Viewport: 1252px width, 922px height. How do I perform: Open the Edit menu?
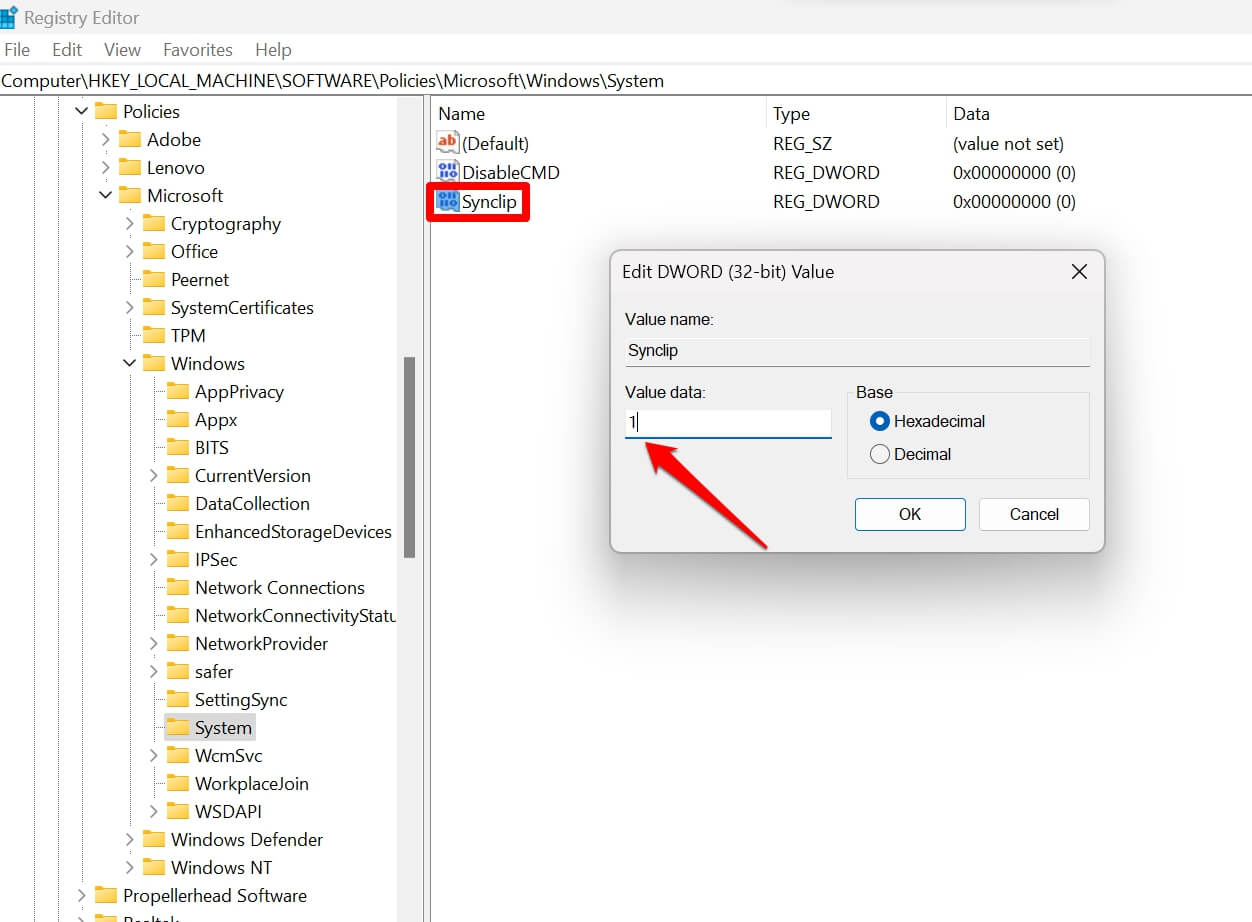tap(67, 49)
